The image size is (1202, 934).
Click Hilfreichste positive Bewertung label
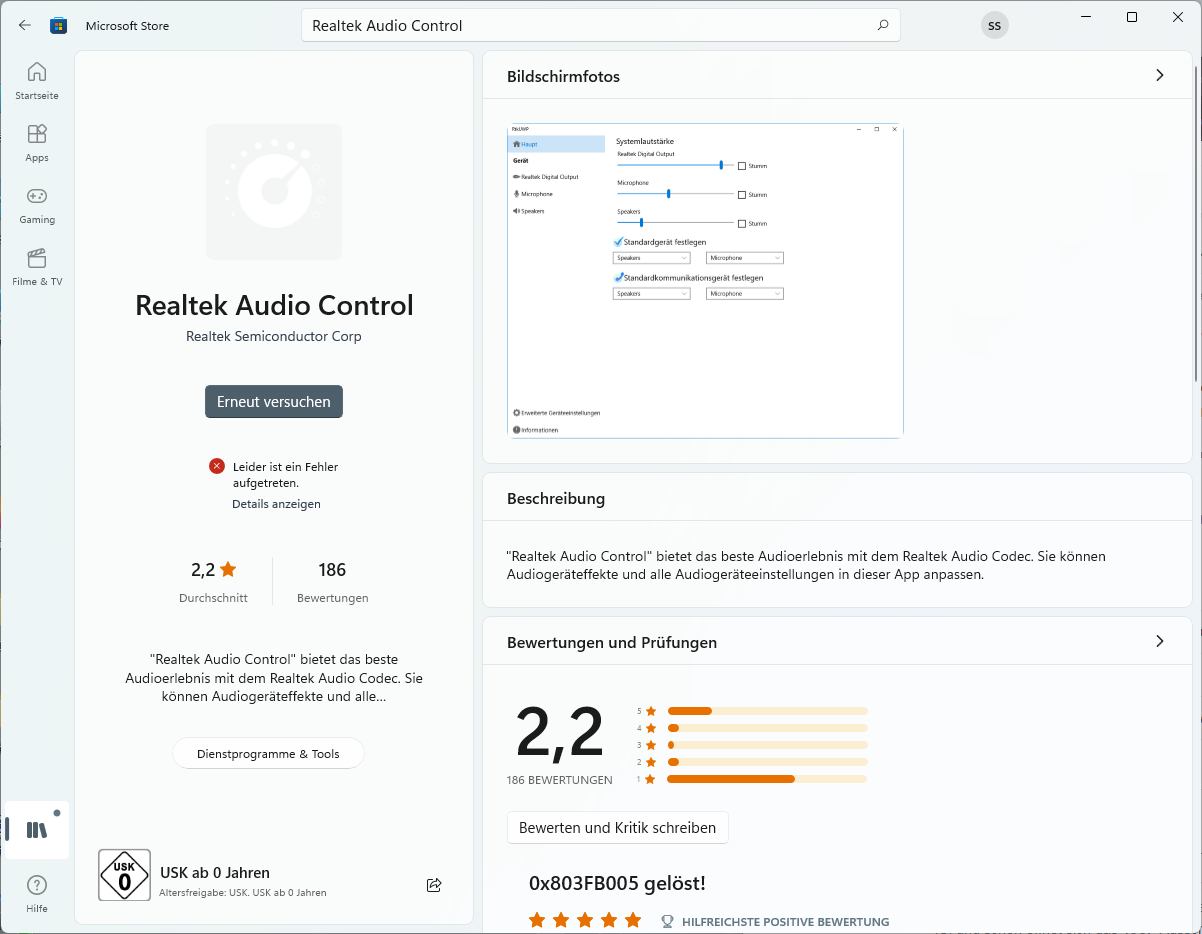click(x=786, y=922)
